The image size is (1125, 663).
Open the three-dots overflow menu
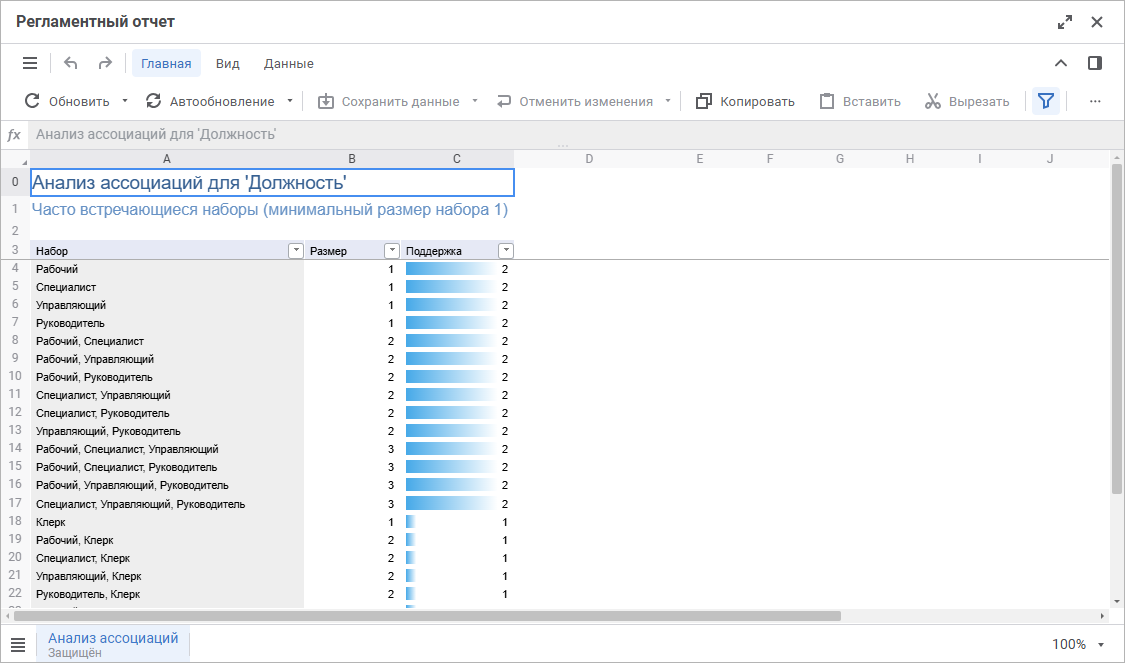(x=1095, y=101)
